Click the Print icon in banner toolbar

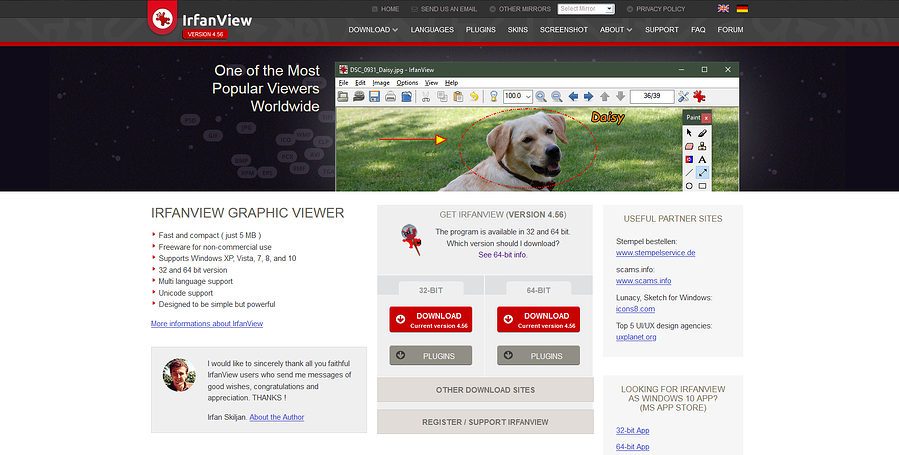point(390,96)
